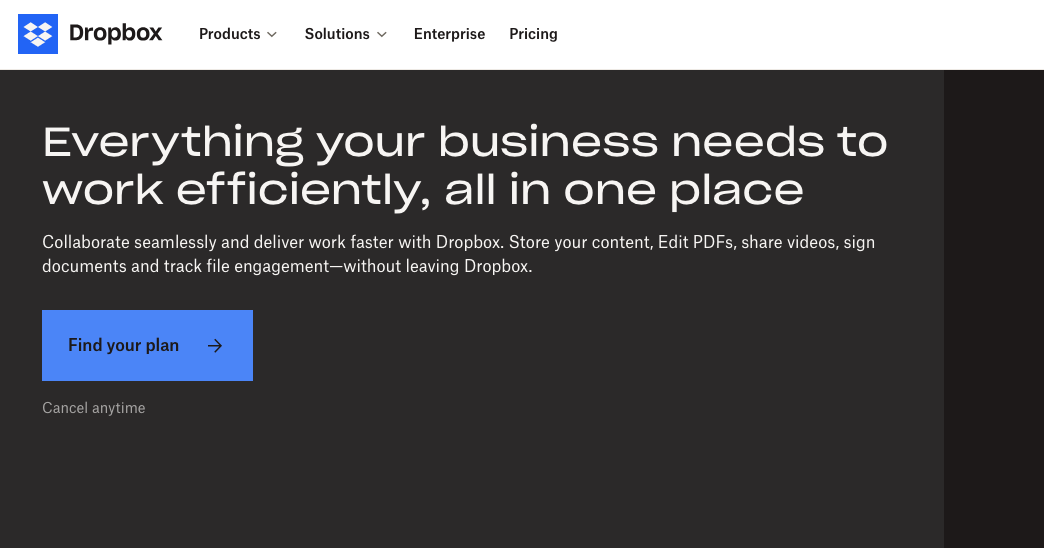Click the Find your plan button

tap(147, 346)
